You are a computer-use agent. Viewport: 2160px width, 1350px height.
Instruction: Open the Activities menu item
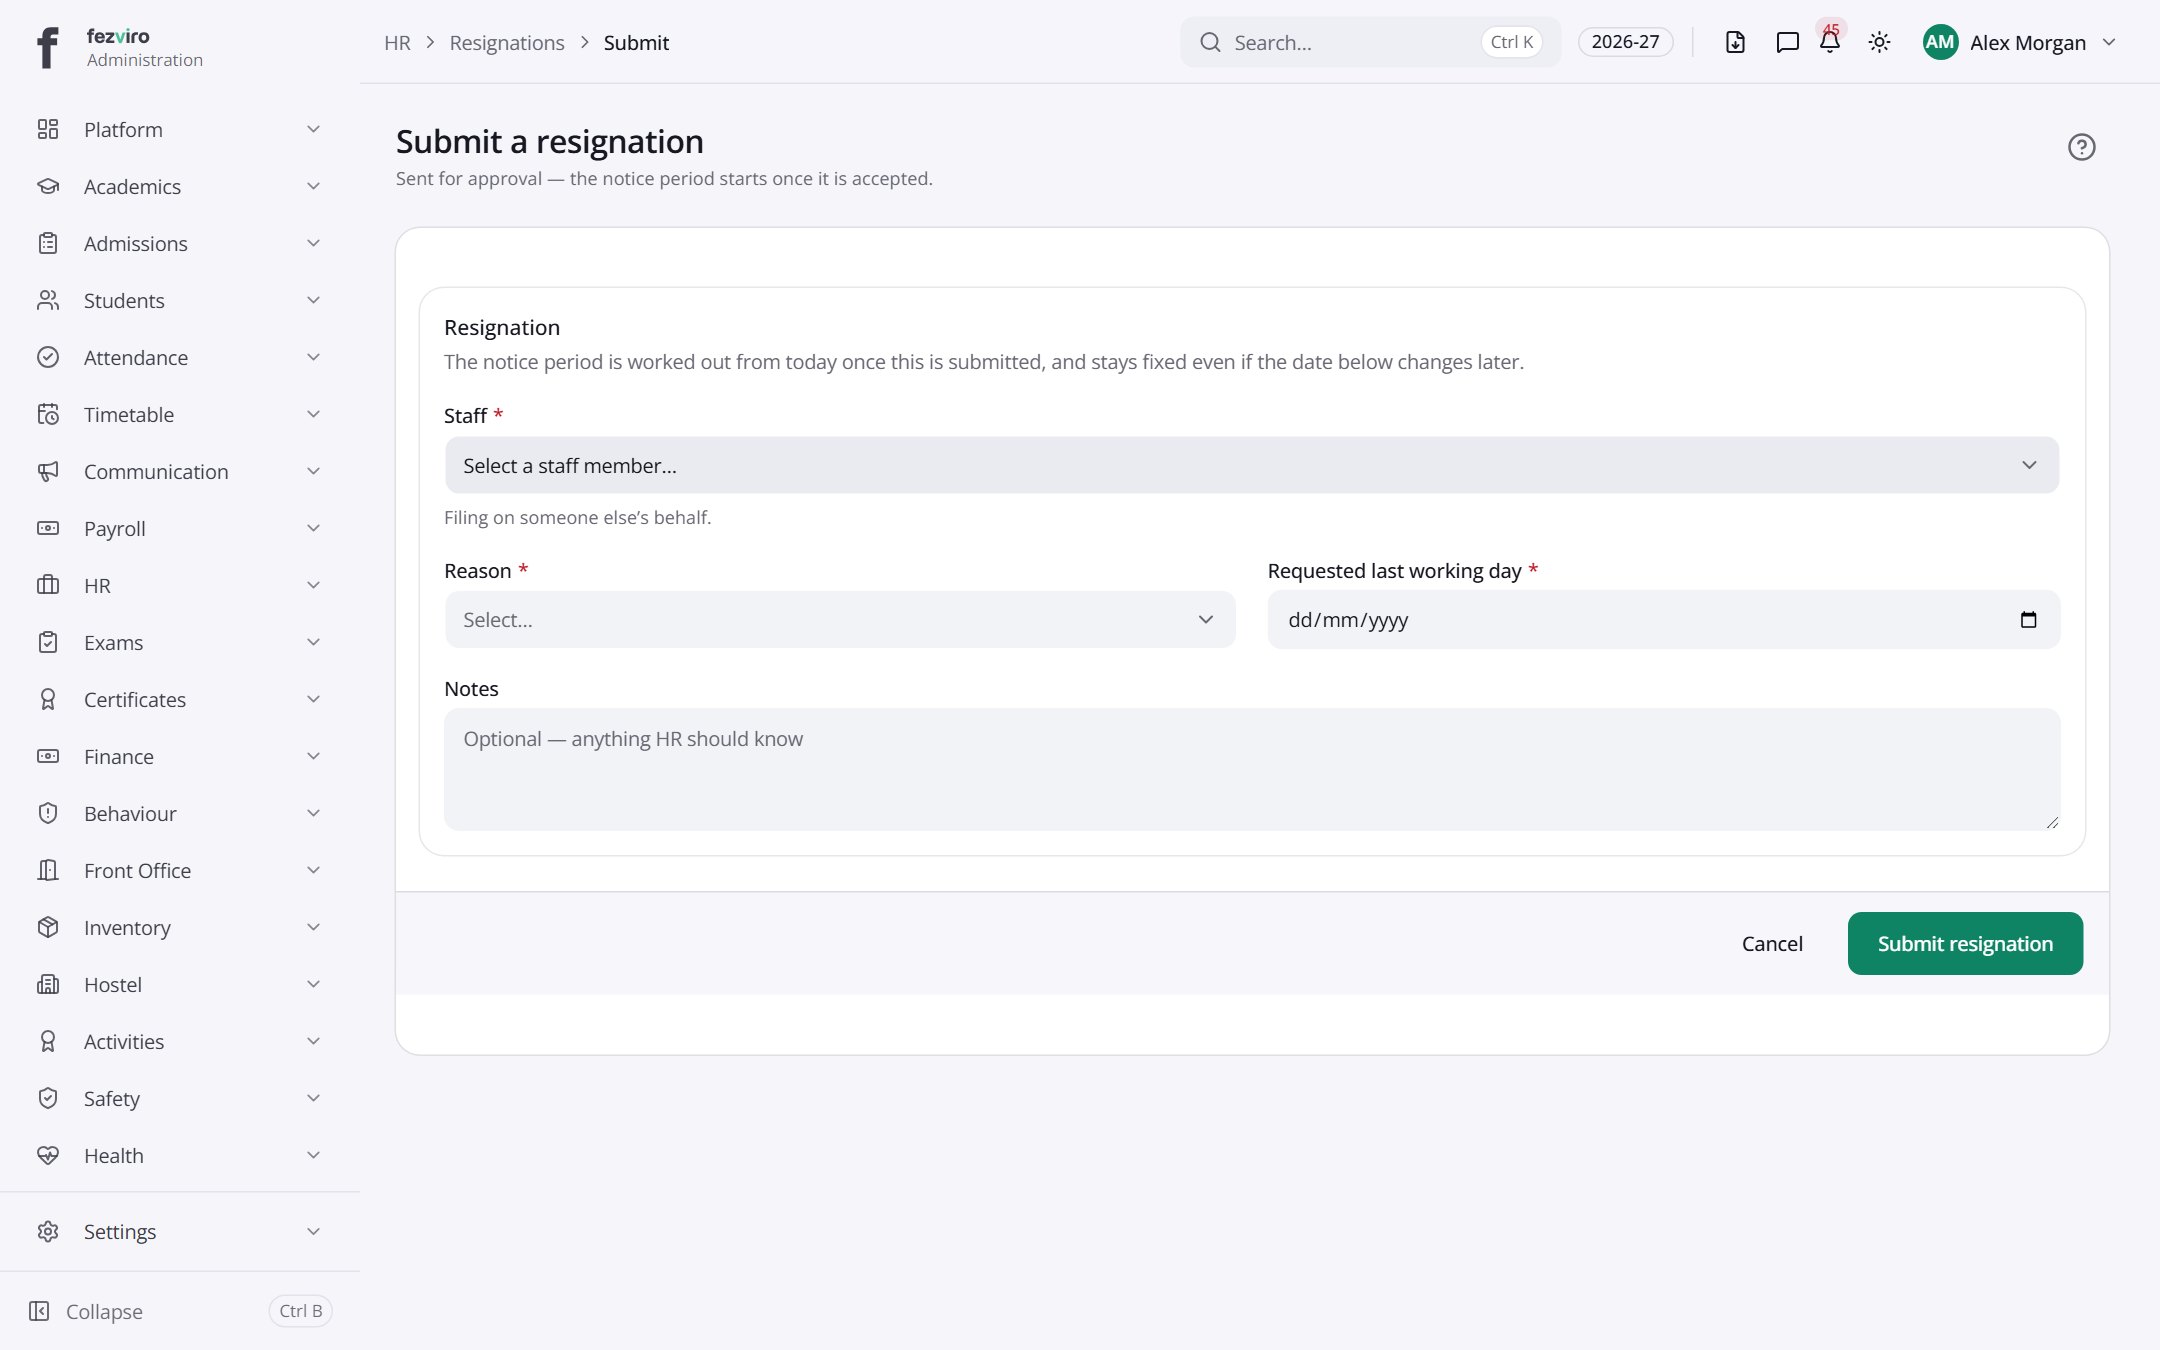coord(180,1041)
